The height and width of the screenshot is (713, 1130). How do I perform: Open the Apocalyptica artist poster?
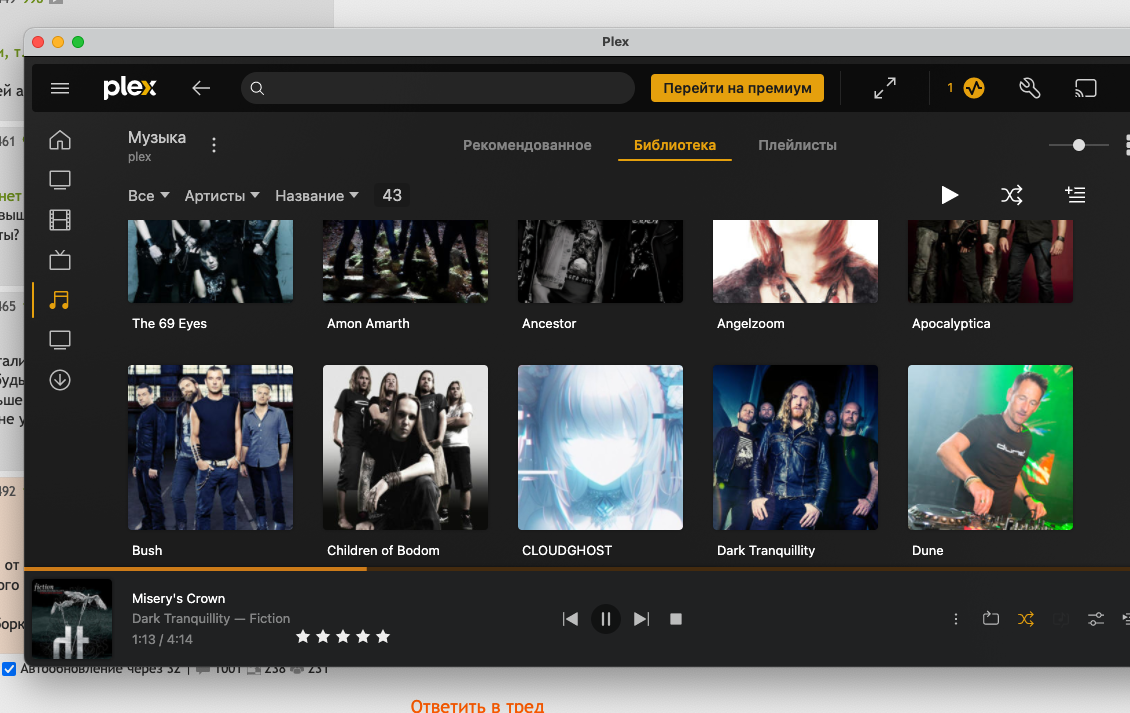pyautogui.click(x=990, y=261)
